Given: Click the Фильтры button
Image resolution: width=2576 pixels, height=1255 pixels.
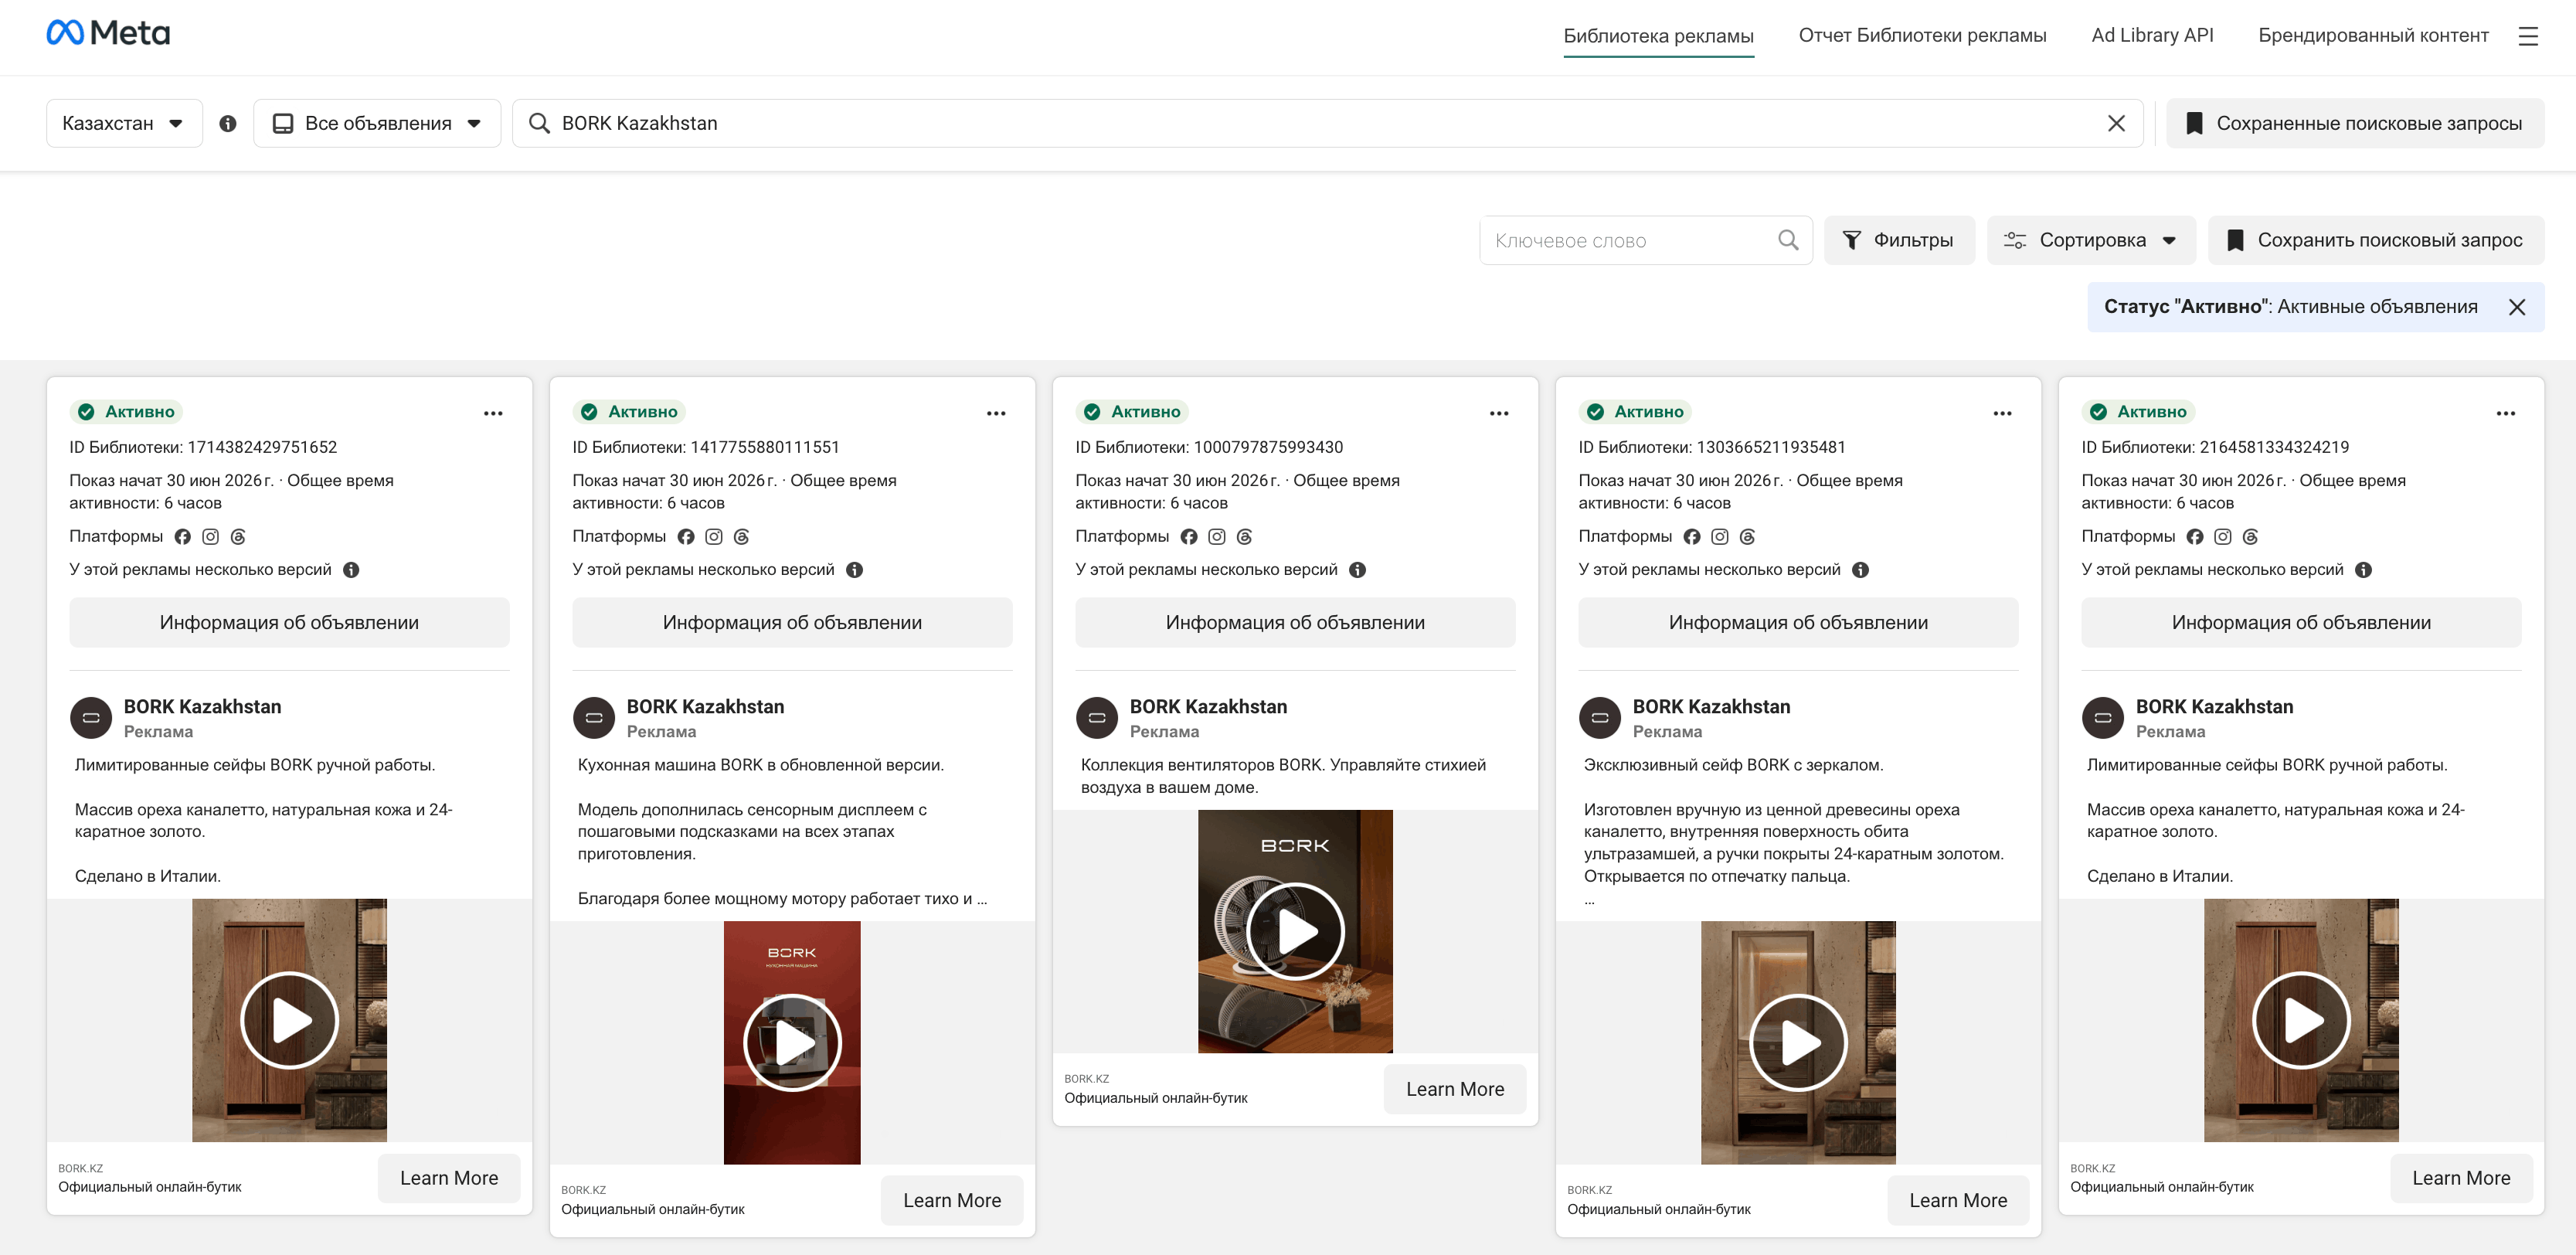Looking at the screenshot, I should pyautogui.click(x=1899, y=240).
